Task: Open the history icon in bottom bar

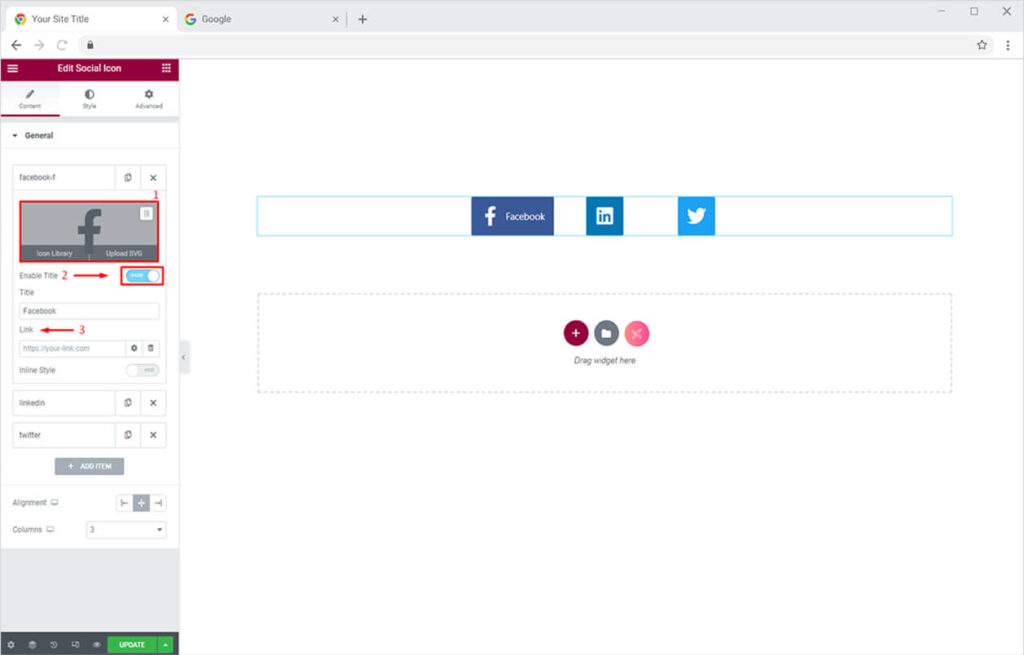Action: click(x=53, y=645)
